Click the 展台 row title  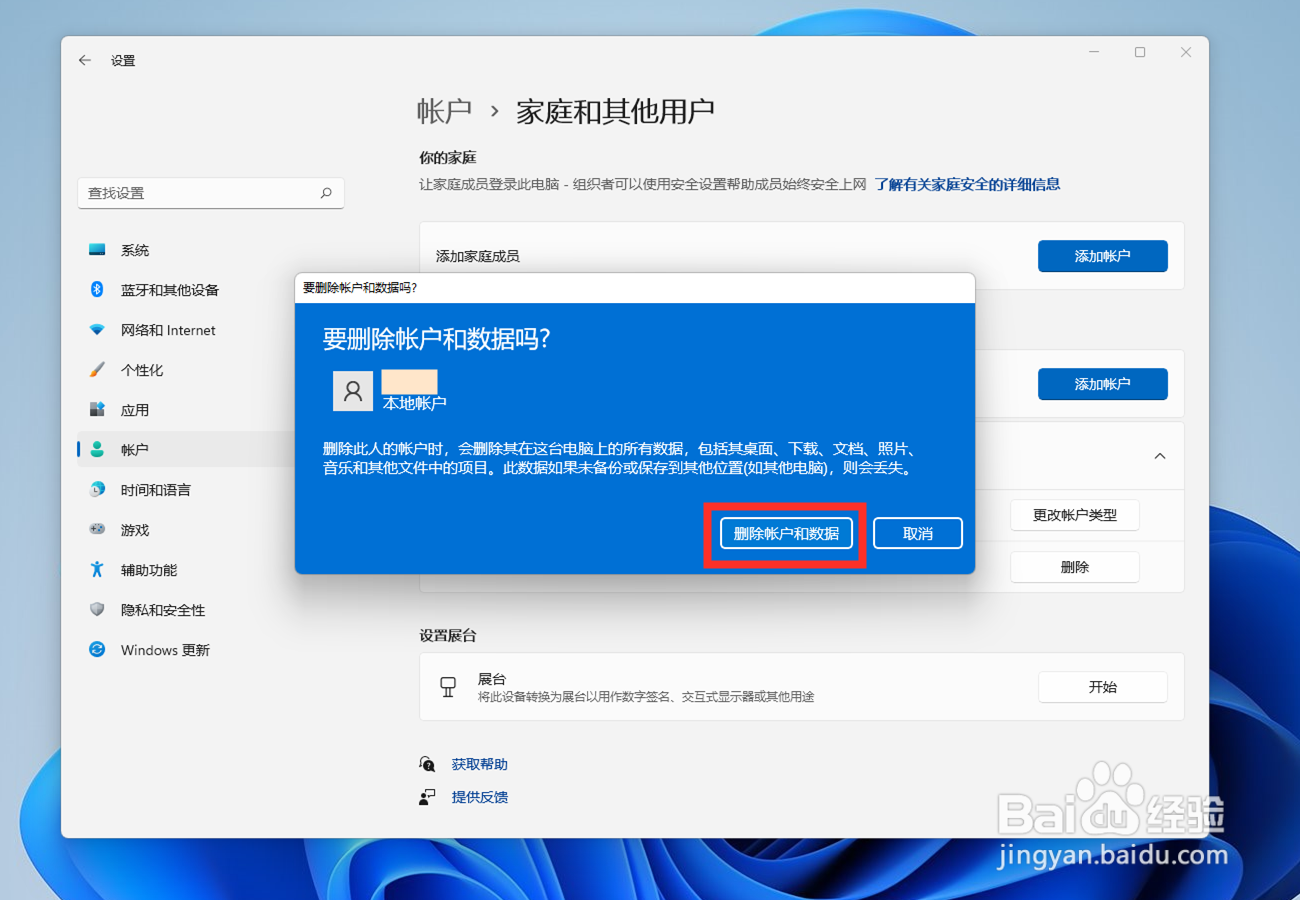click(x=491, y=679)
